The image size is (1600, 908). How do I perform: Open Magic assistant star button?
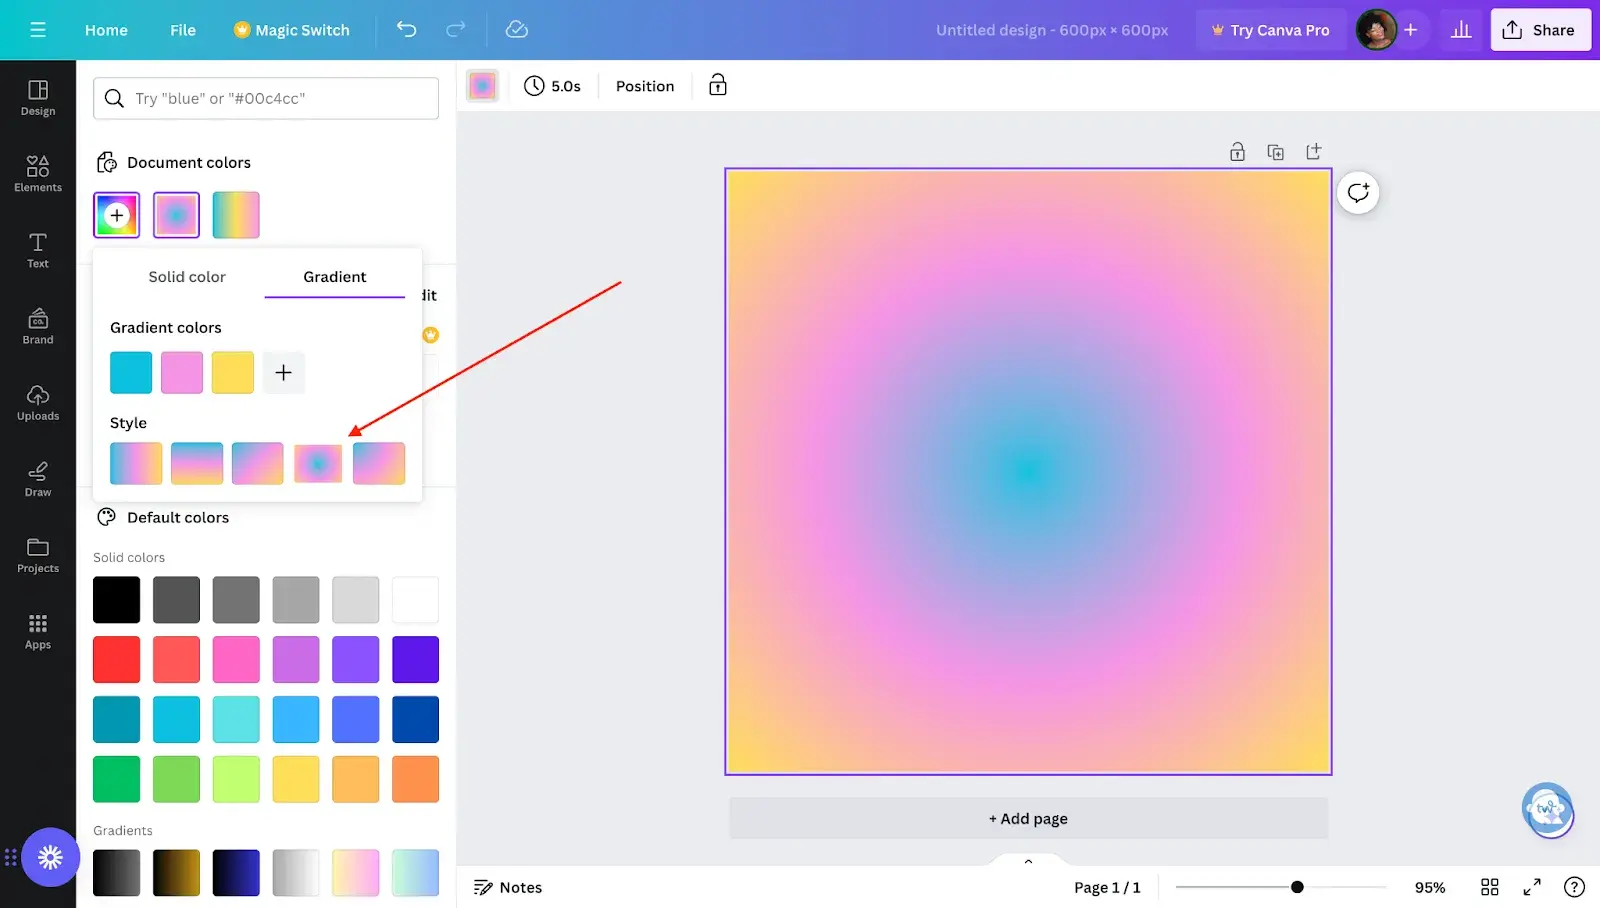pyautogui.click(x=50, y=857)
